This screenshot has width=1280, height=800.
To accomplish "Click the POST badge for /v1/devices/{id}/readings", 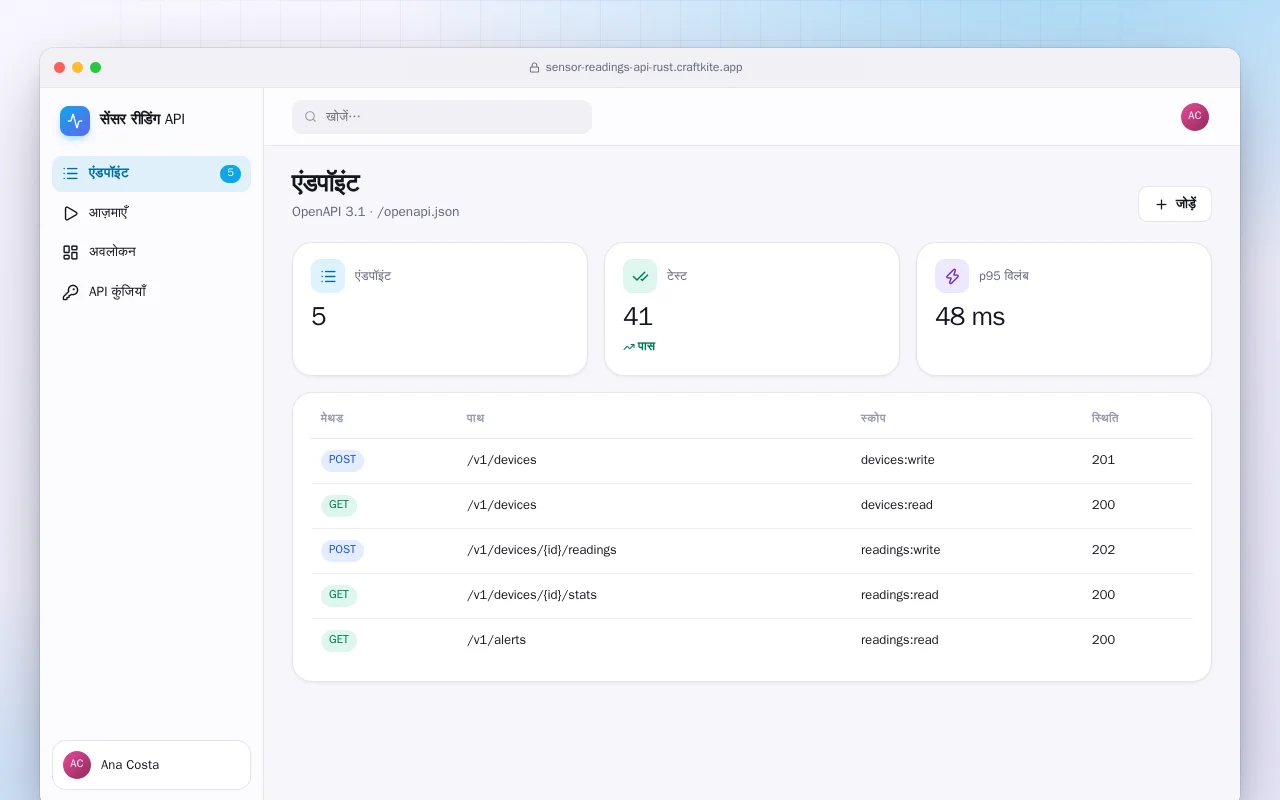I will tap(342, 551).
